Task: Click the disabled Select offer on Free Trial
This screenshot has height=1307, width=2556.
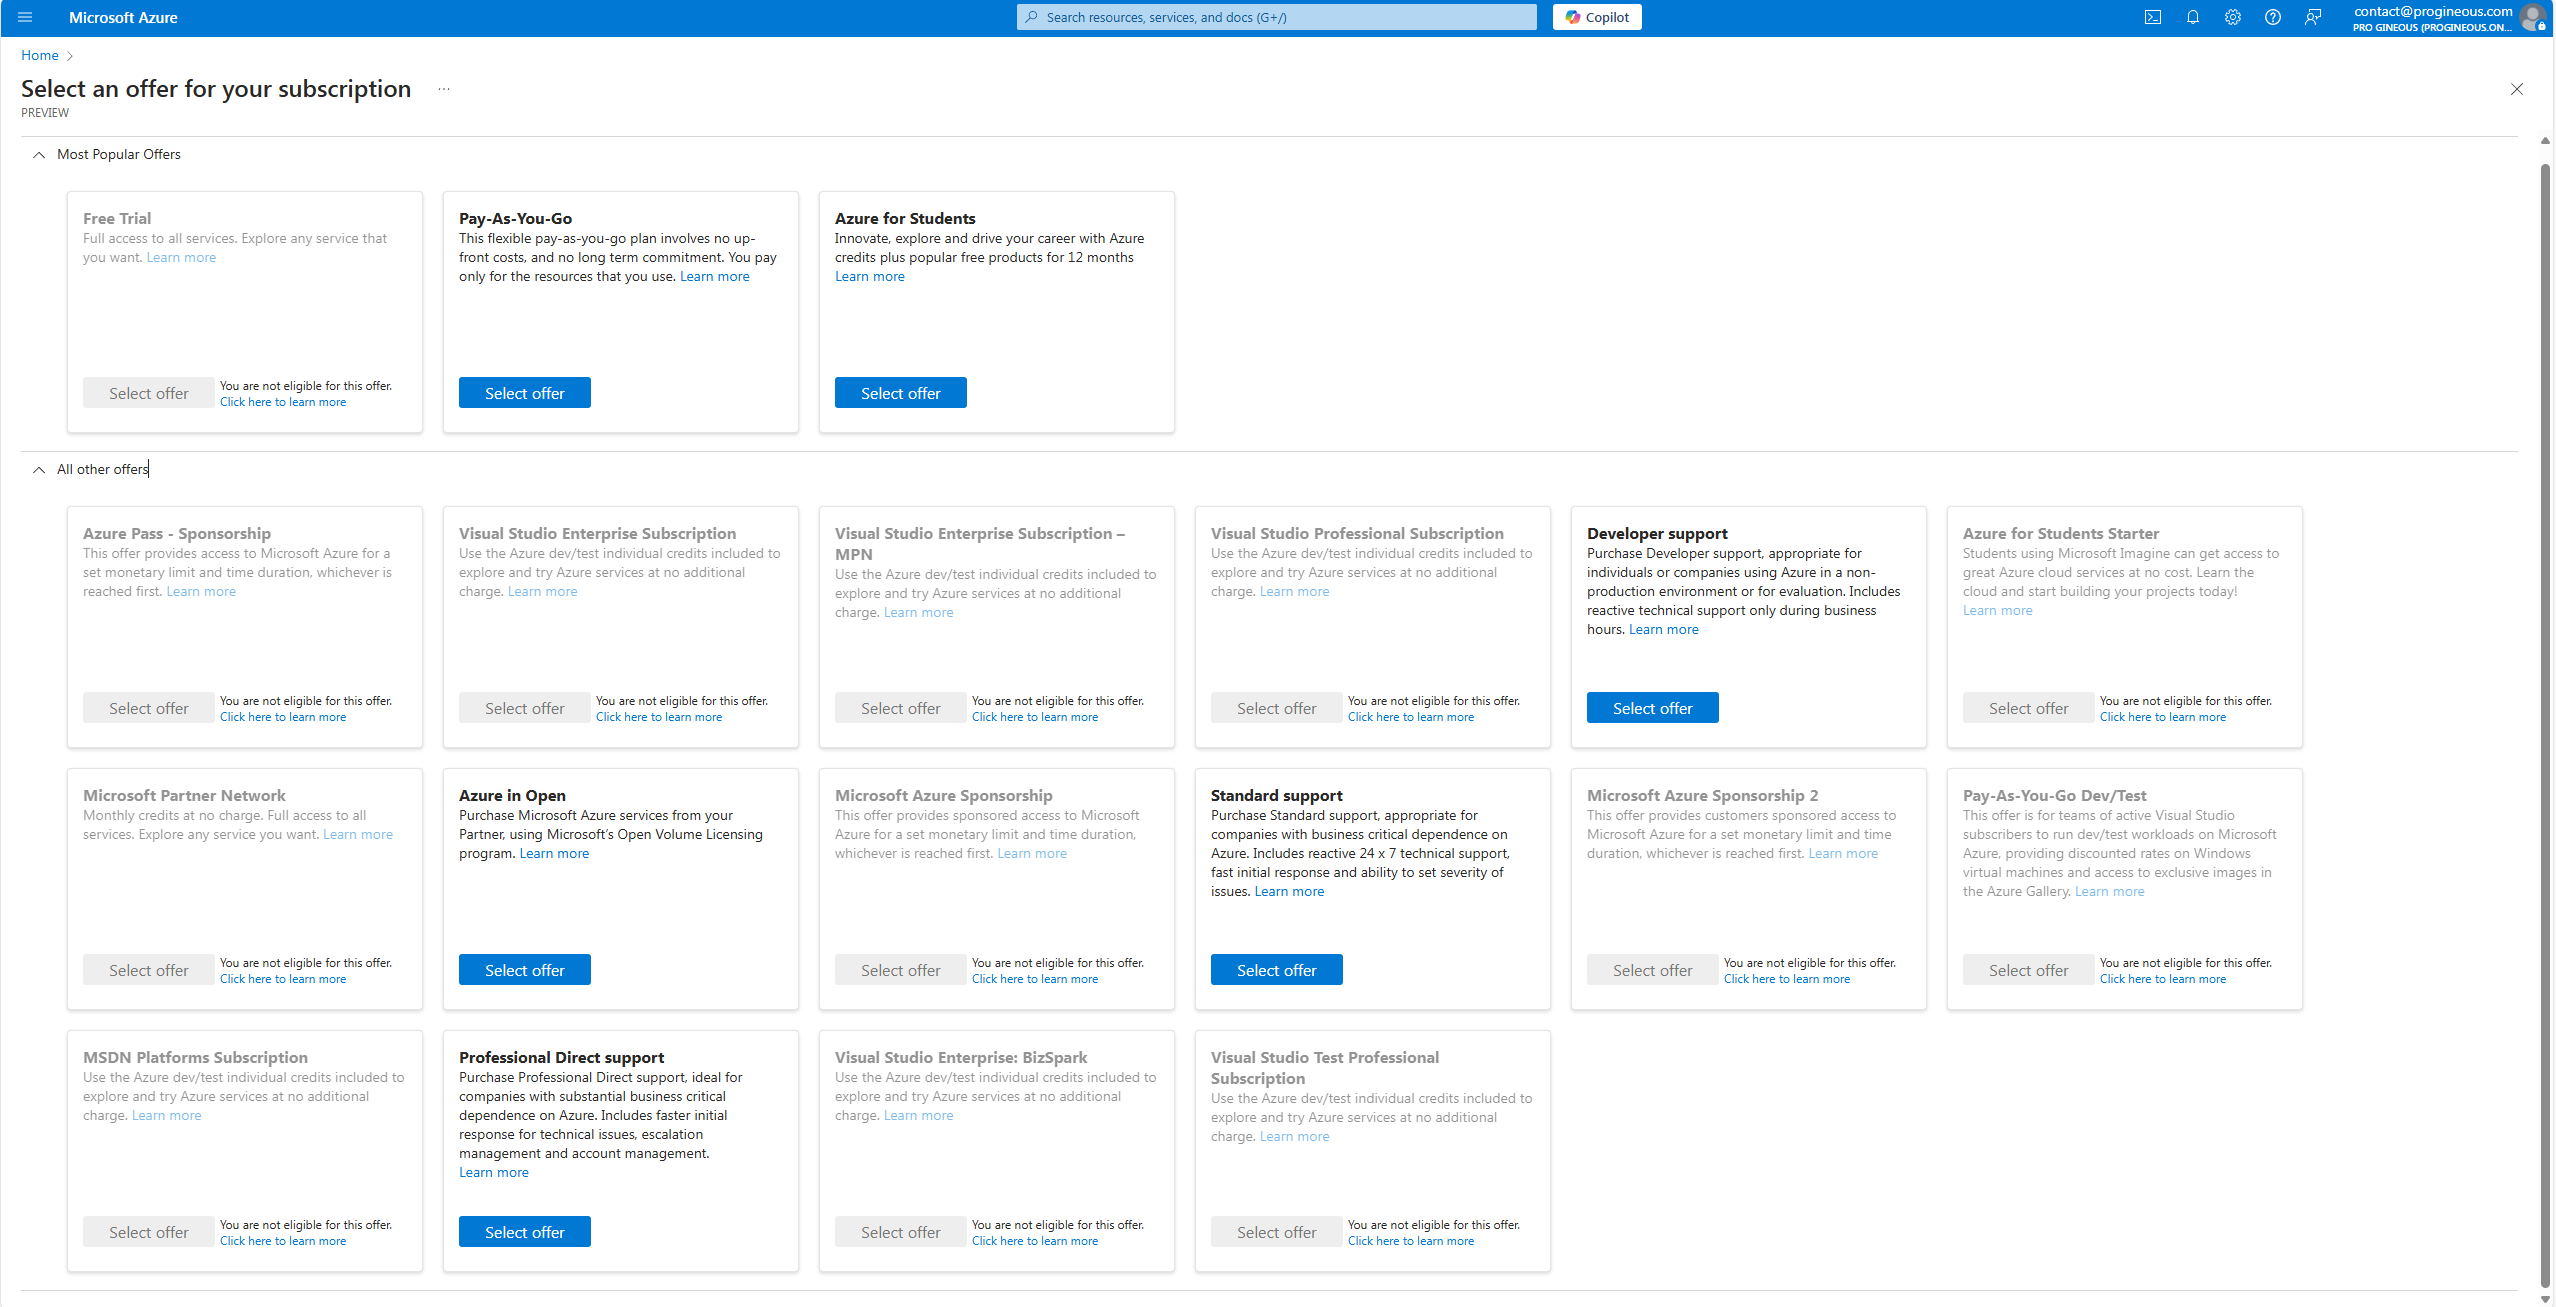Action: pyautogui.click(x=148, y=393)
